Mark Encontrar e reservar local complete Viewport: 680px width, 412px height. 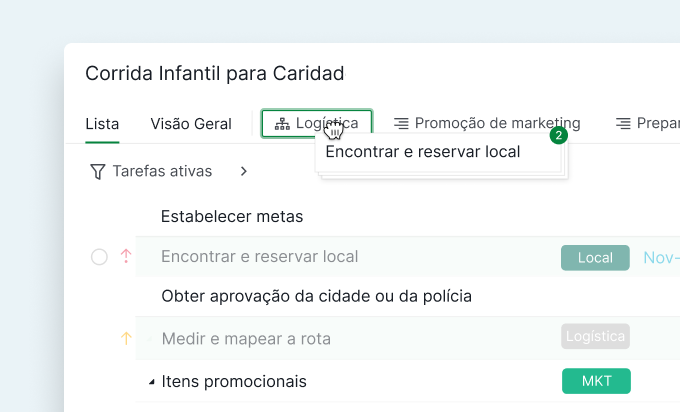(x=99, y=257)
